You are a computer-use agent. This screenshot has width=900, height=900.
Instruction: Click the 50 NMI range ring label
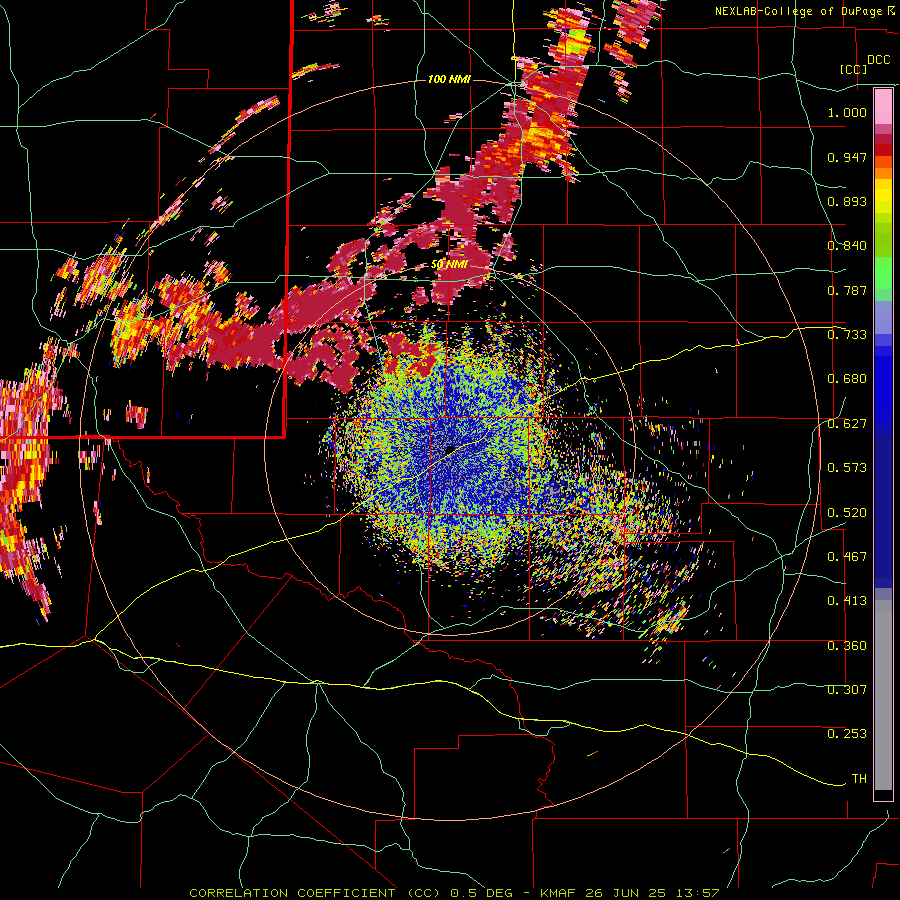(x=449, y=265)
